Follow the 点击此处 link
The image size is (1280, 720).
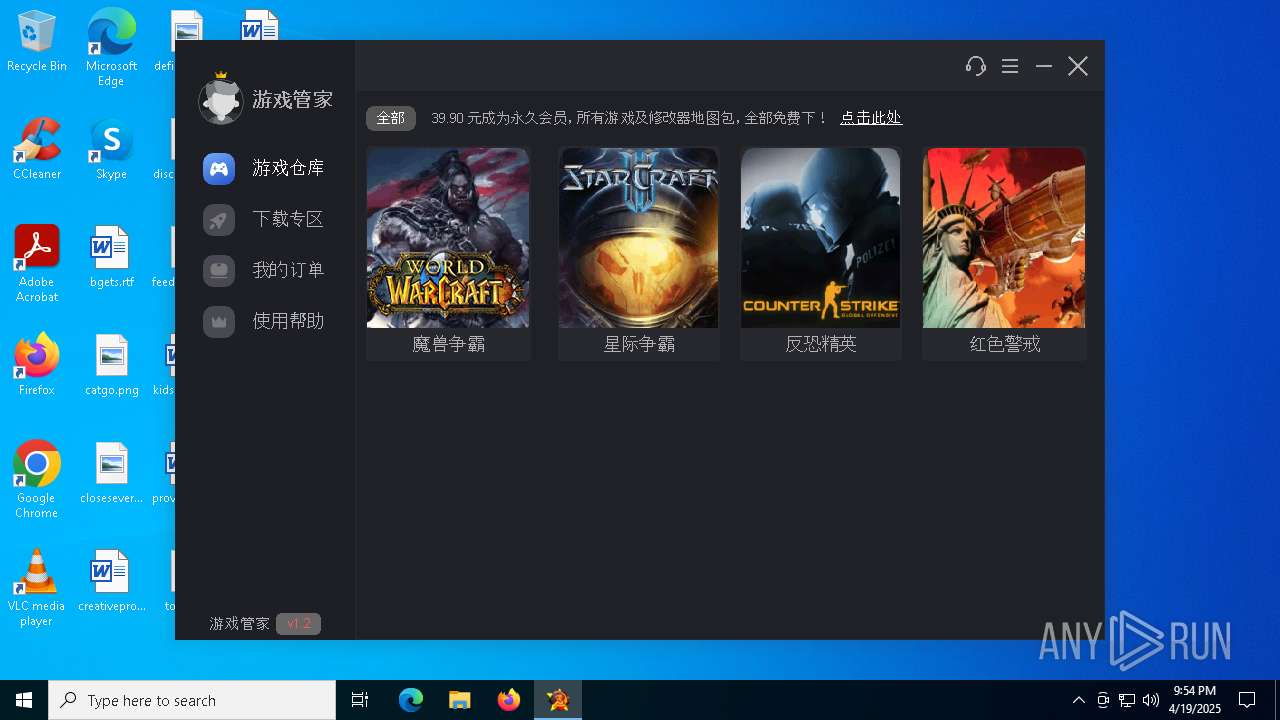pyautogui.click(x=871, y=118)
